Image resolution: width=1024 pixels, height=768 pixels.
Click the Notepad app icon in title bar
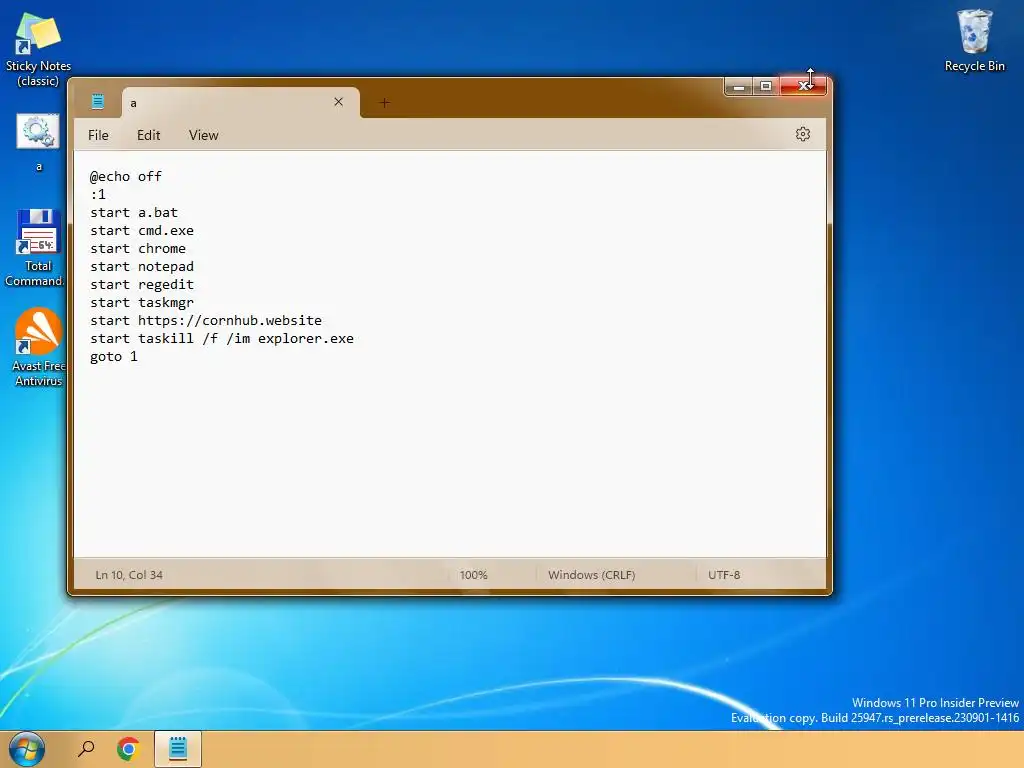coord(98,101)
